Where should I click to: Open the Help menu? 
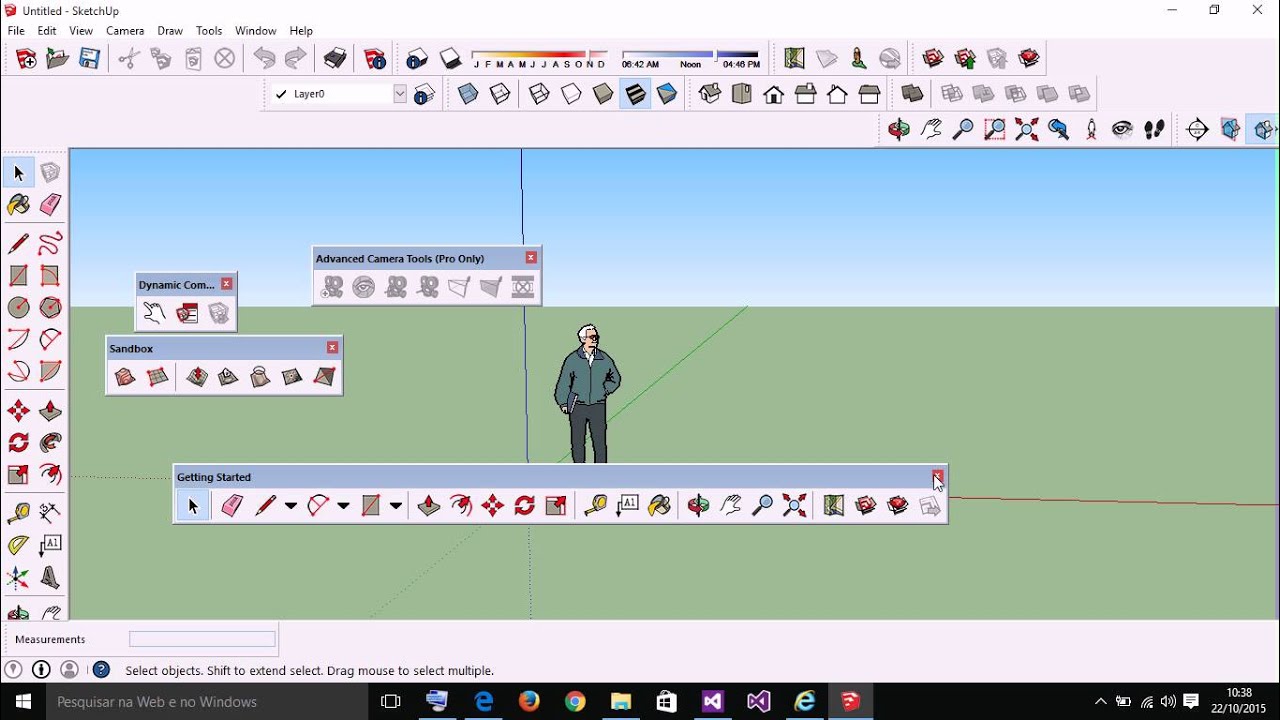point(301,31)
